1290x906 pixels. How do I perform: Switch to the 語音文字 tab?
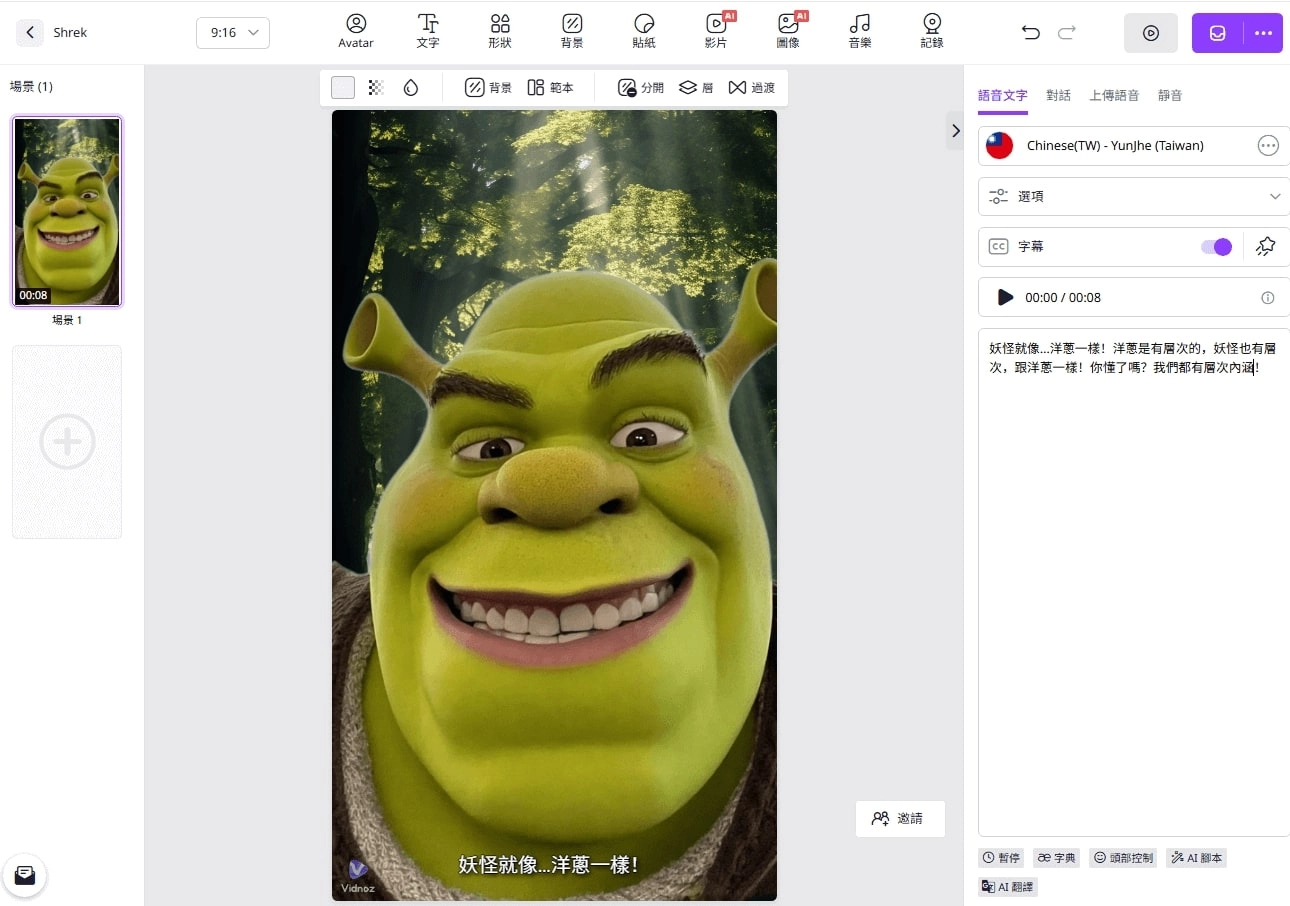(x=1003, y=95)
